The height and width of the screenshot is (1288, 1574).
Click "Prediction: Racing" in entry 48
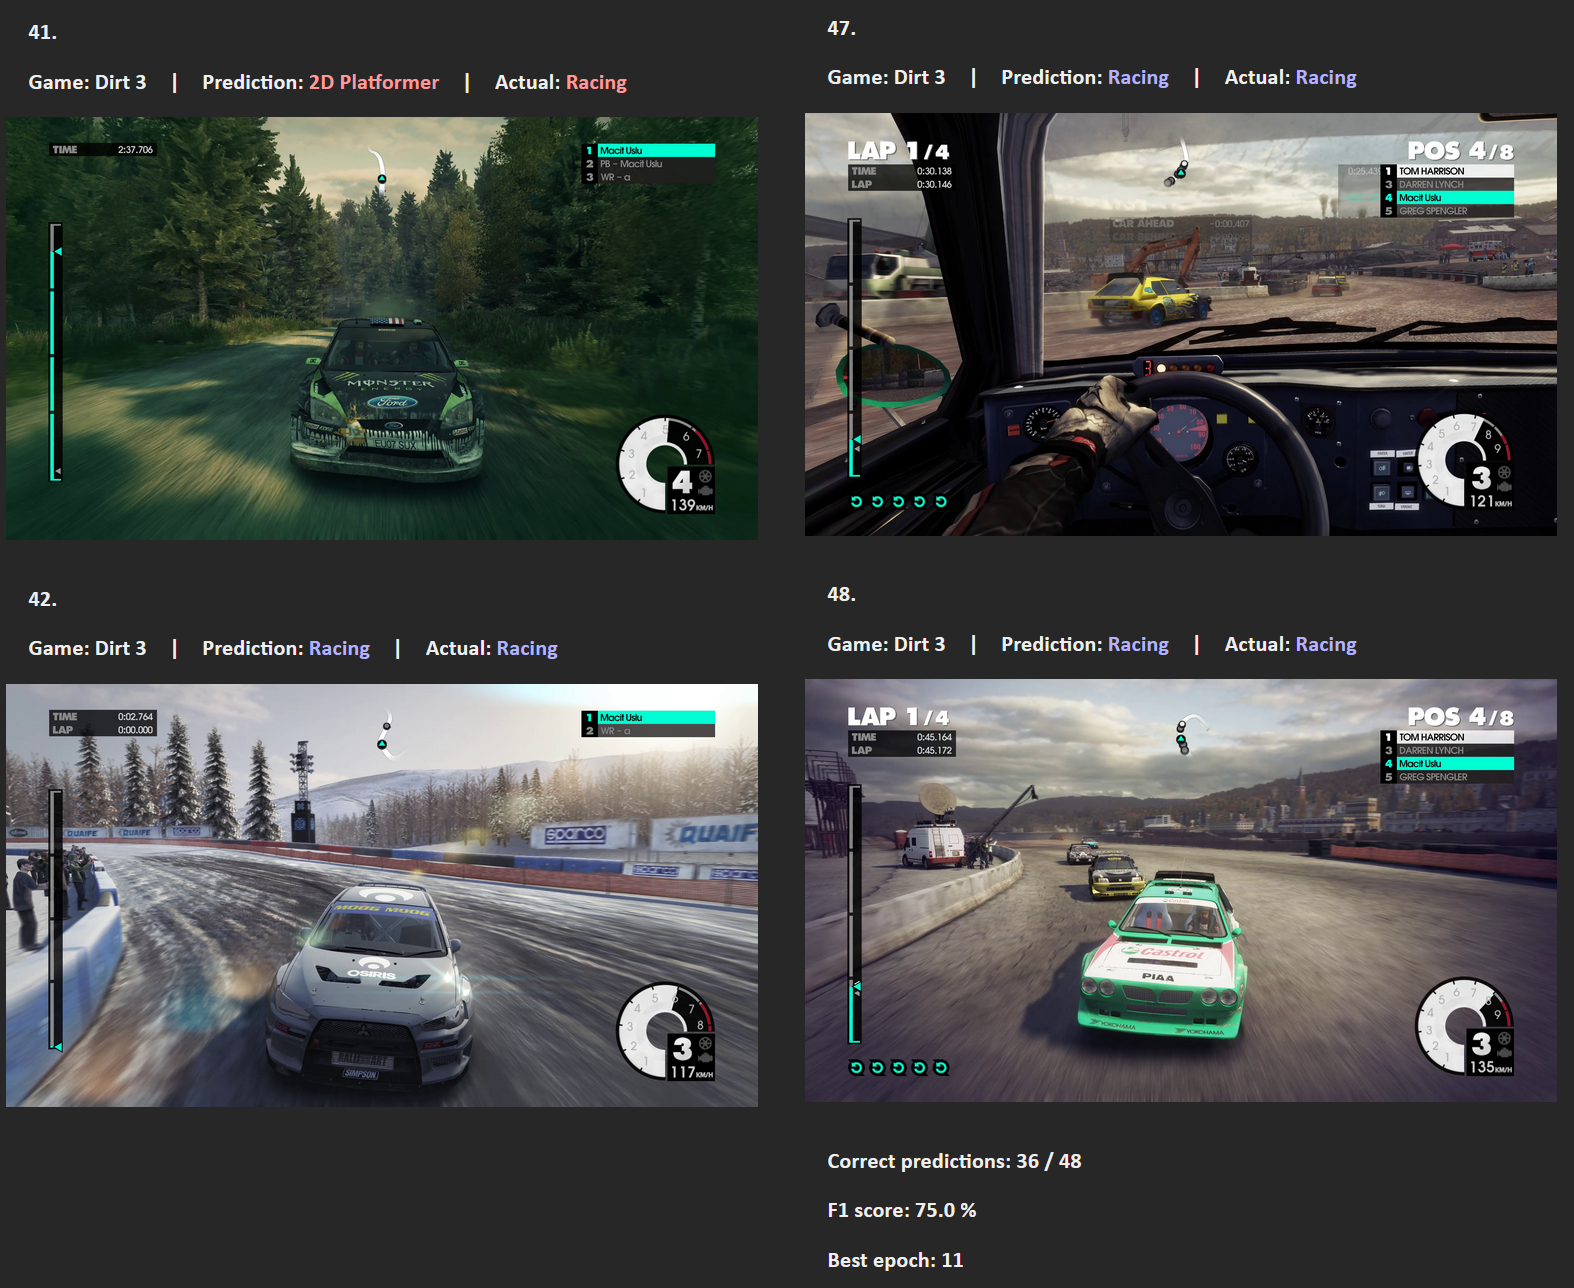(1085, 644)
